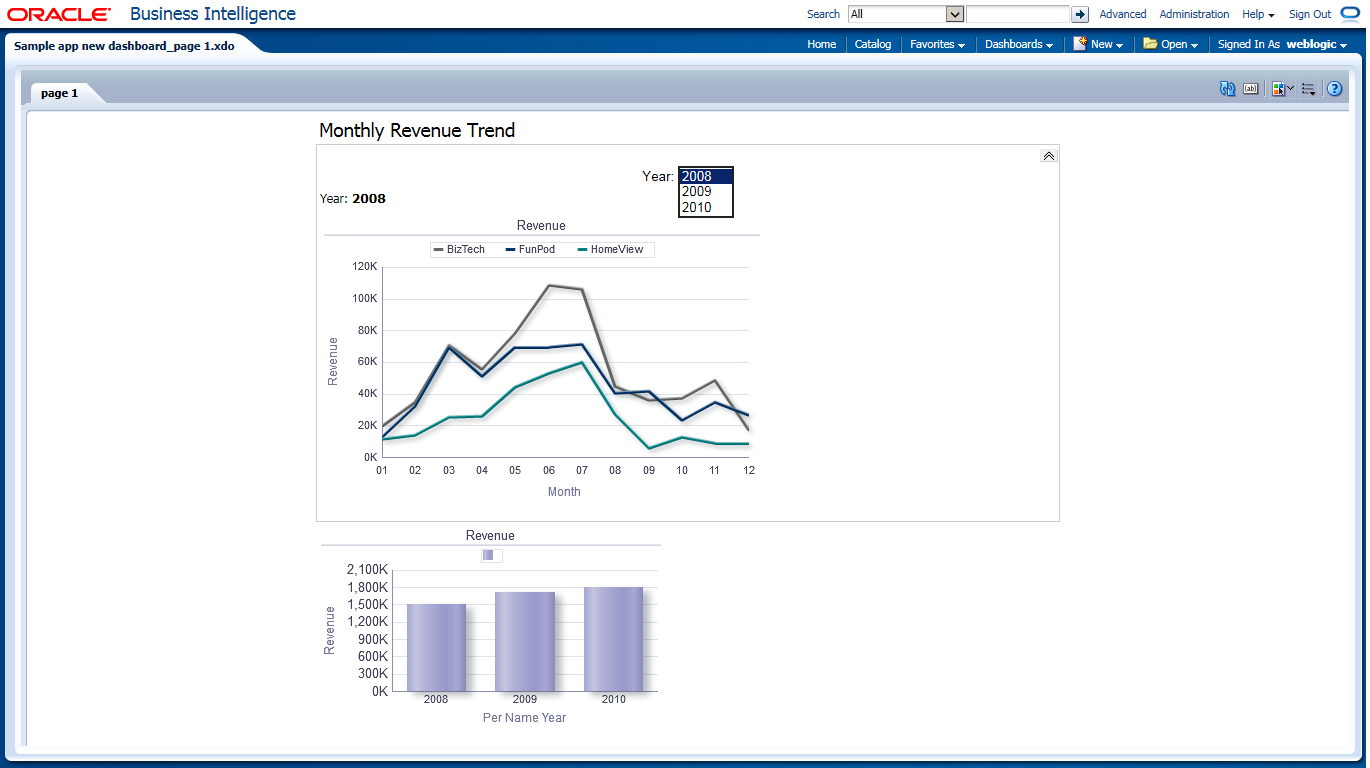Screen dimensions: 1370x768
Task: Click the bar chart Revenue title
Action: pos(490,535)
